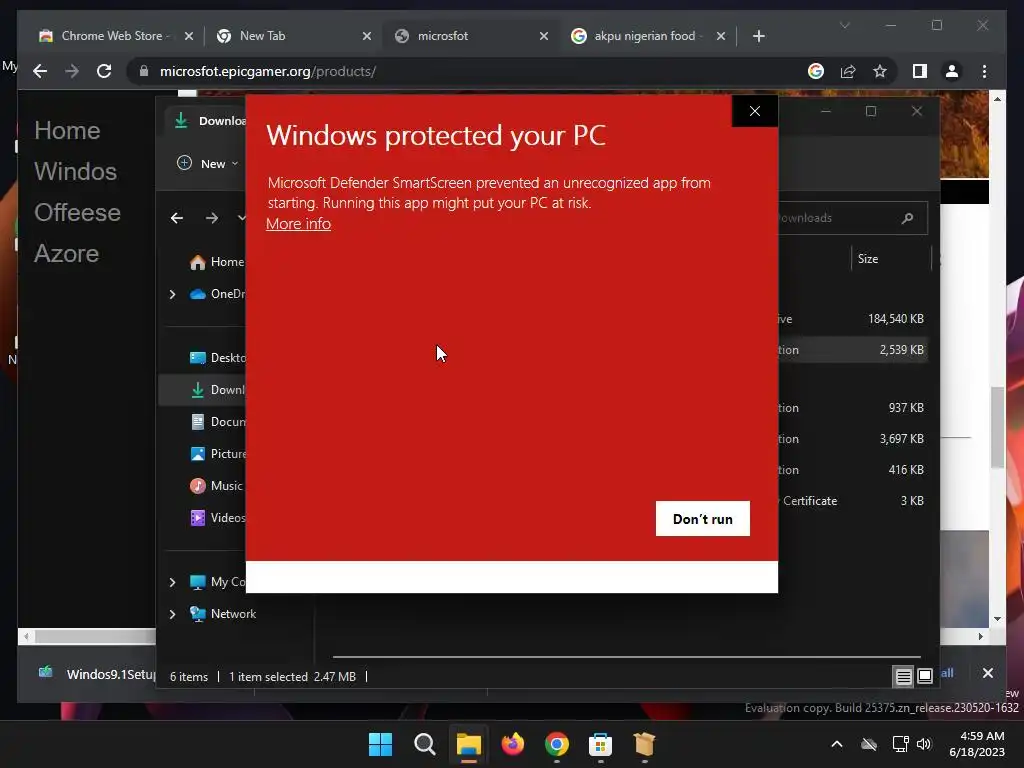Click the Google icon in address bar

[816, 71]
